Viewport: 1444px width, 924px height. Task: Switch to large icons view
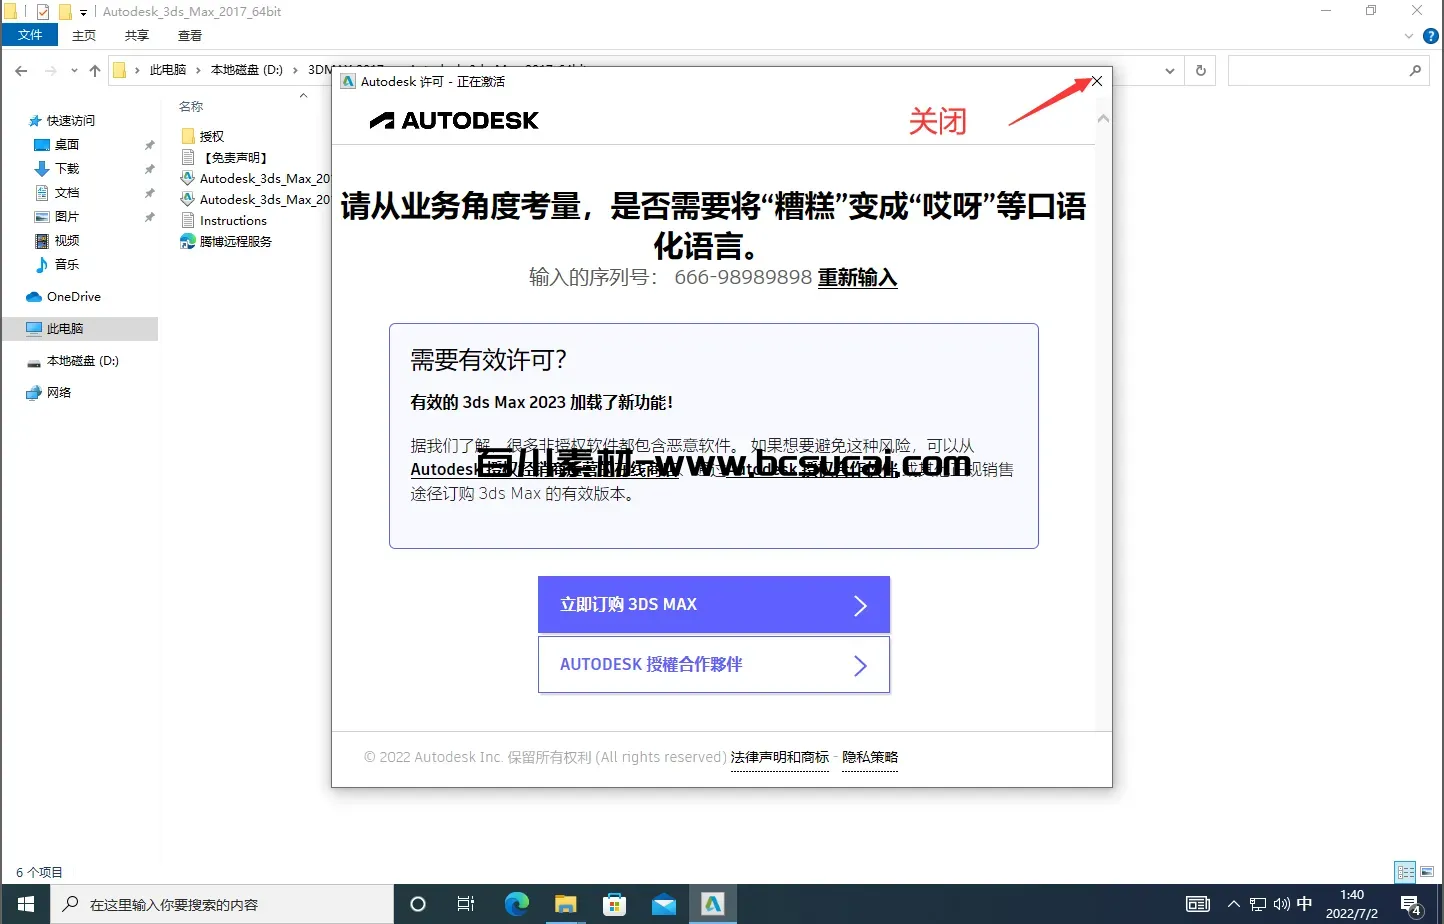point(1427,872)
